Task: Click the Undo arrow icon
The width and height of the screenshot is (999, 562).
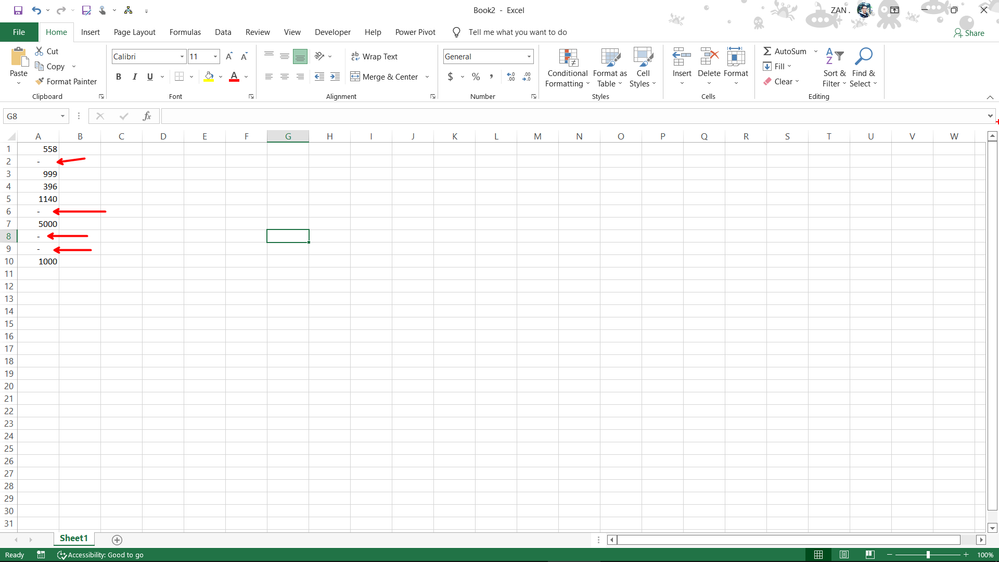Action: pos(36,10)
